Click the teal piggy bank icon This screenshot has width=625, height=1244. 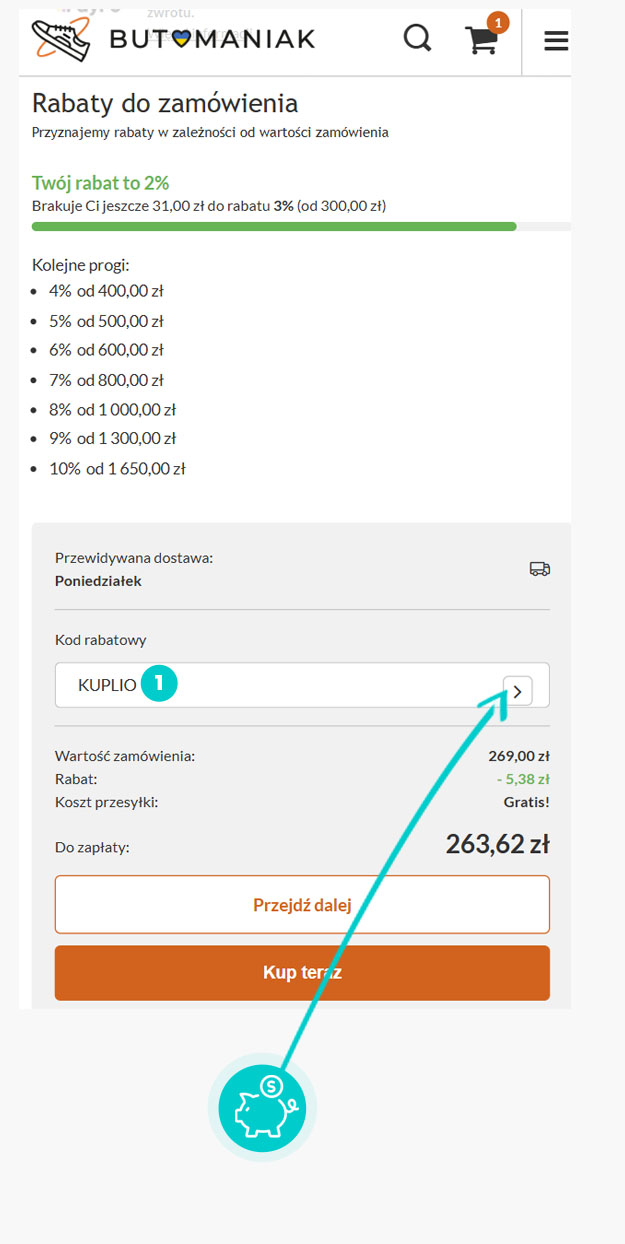pos(262,1107)
